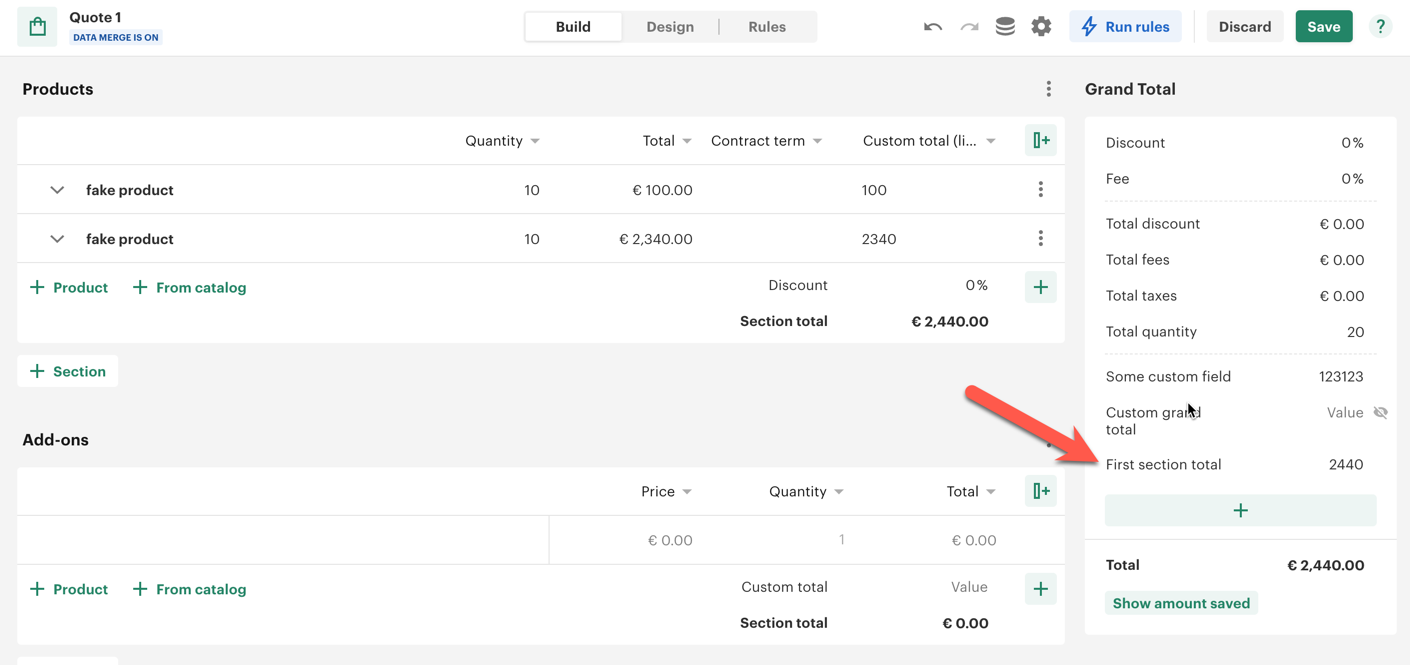Open the help question mark icon
The height and width of the screenshot is (665, 1410).
pos(1380,27)
